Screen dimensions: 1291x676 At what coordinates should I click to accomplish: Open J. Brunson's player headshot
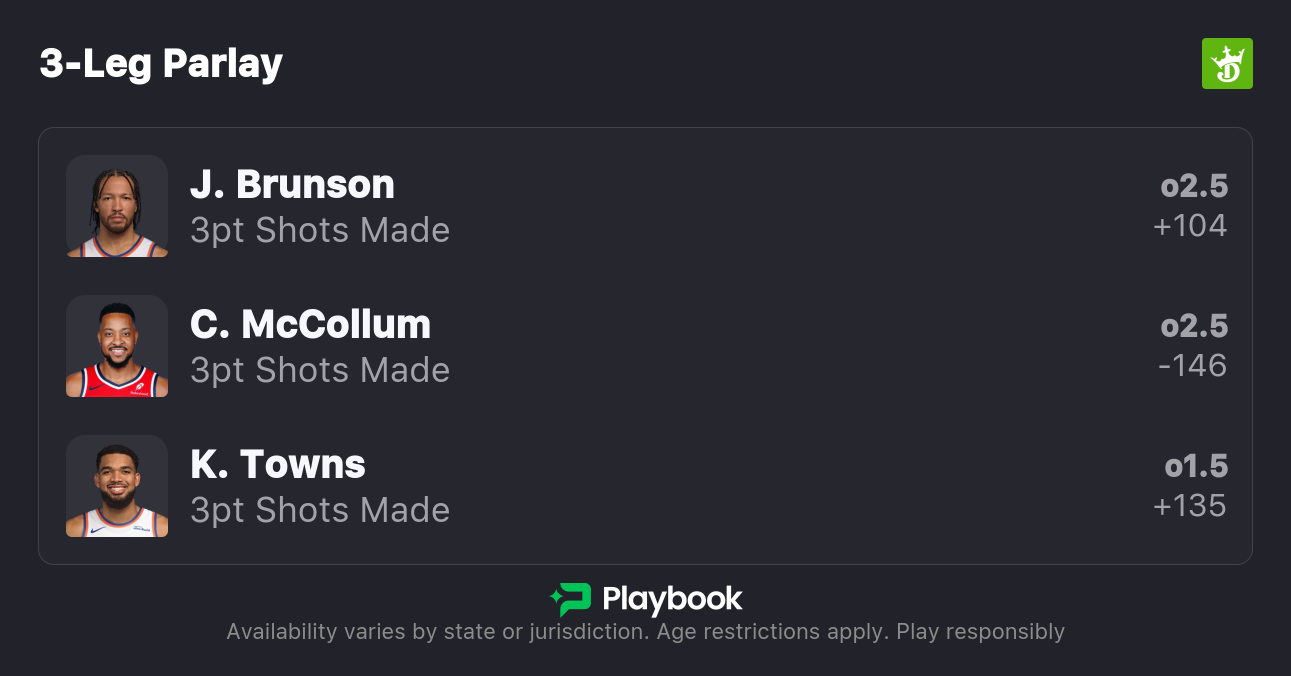point(117,206)
